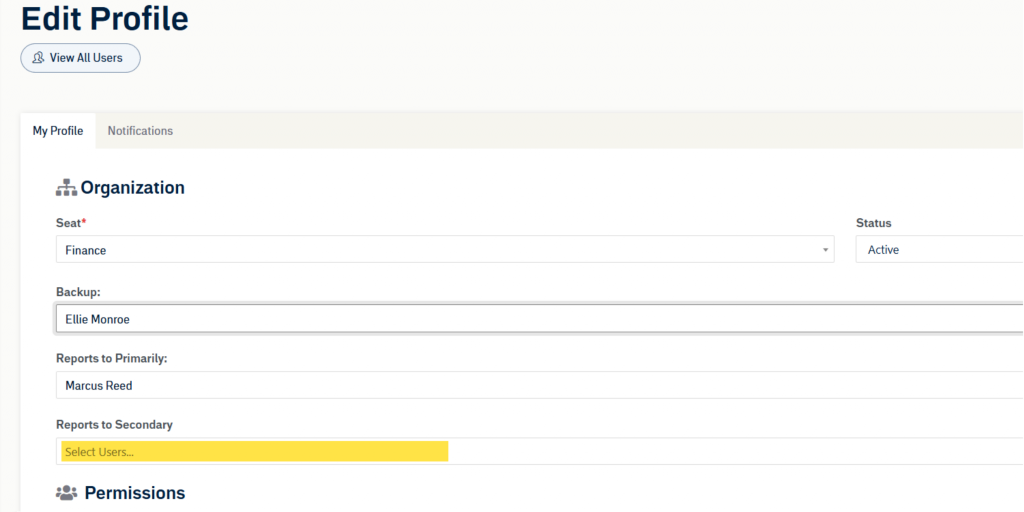Select the Finance value in Seat field
Image resolution: width=1024 pixels, height=512 pixels.
click(86, 250)
